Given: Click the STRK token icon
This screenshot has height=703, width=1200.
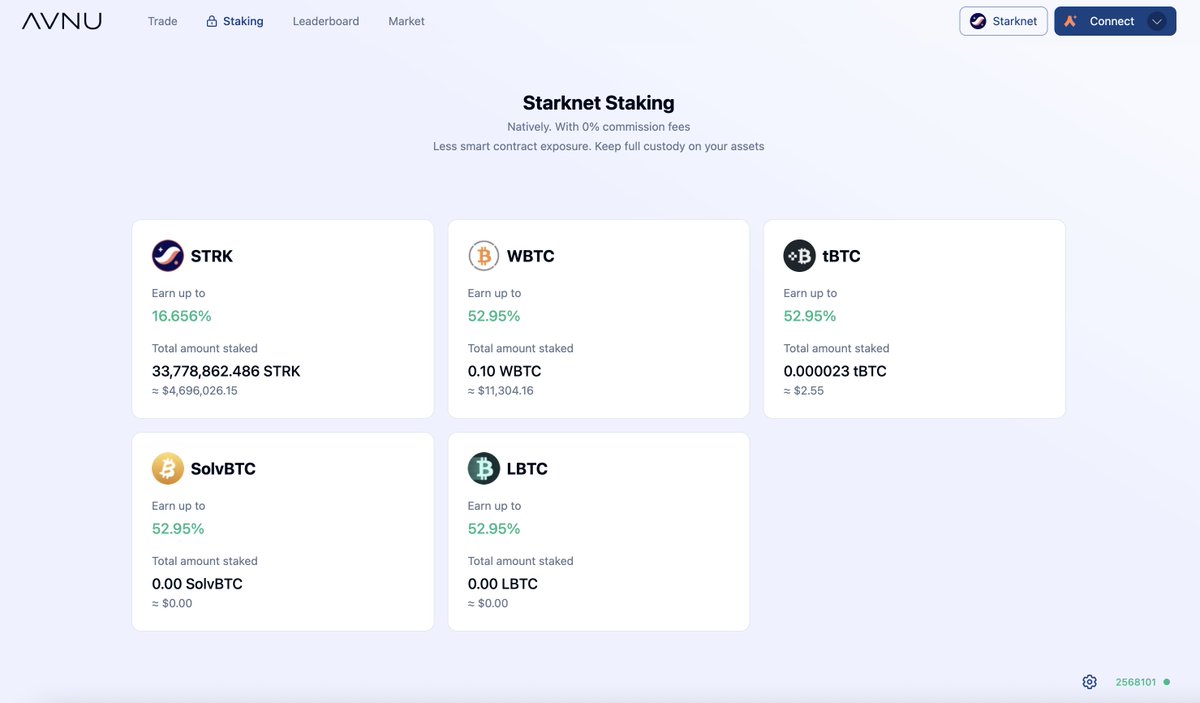Looking at the screenshot, I should tap(168, 256).
